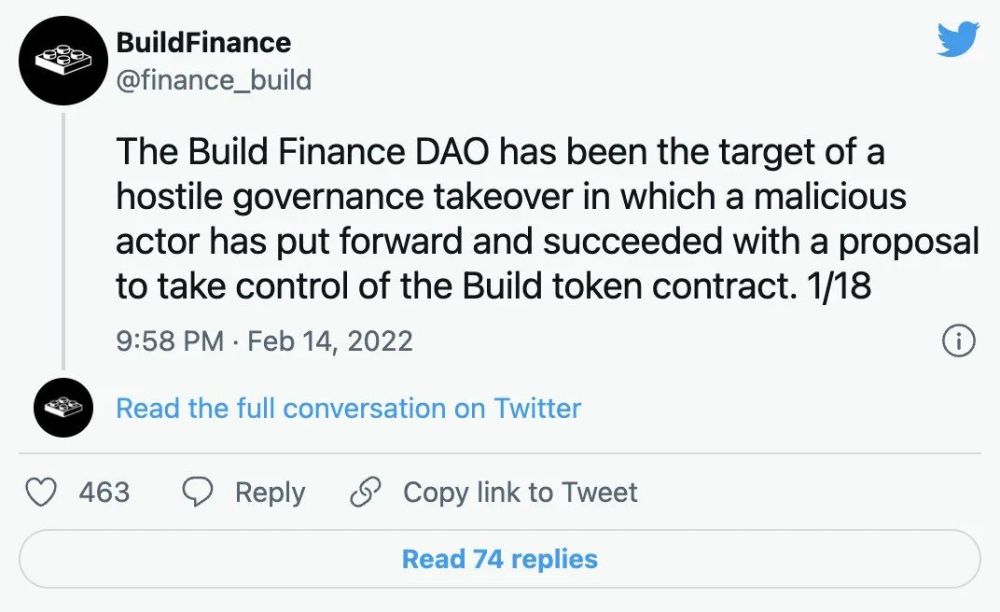Click the small BuildFinance avatar beside conversation link

click(x=63, y=408)
